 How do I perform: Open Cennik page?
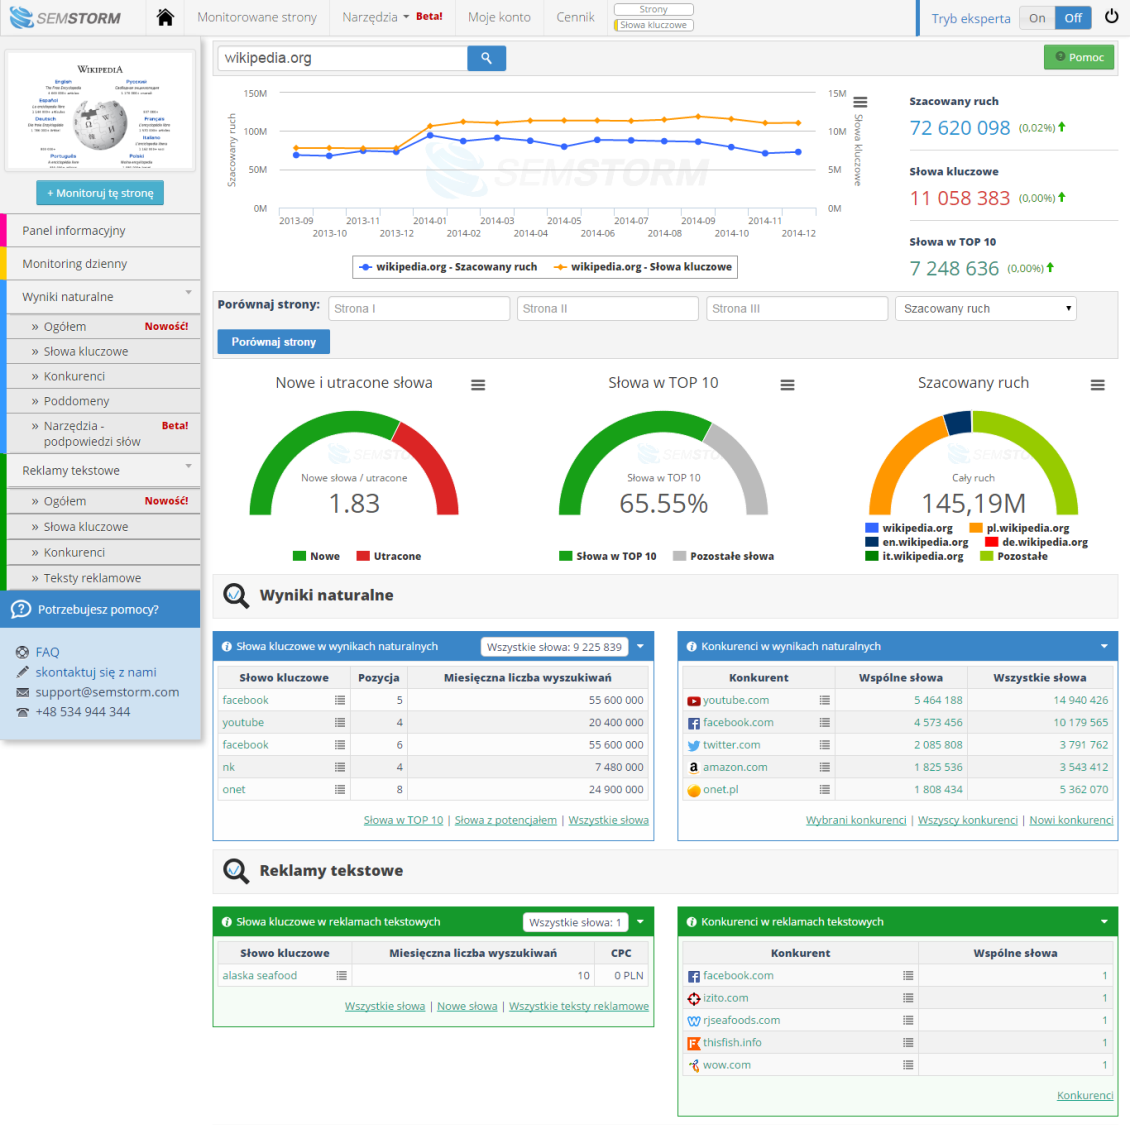[576, 17]
